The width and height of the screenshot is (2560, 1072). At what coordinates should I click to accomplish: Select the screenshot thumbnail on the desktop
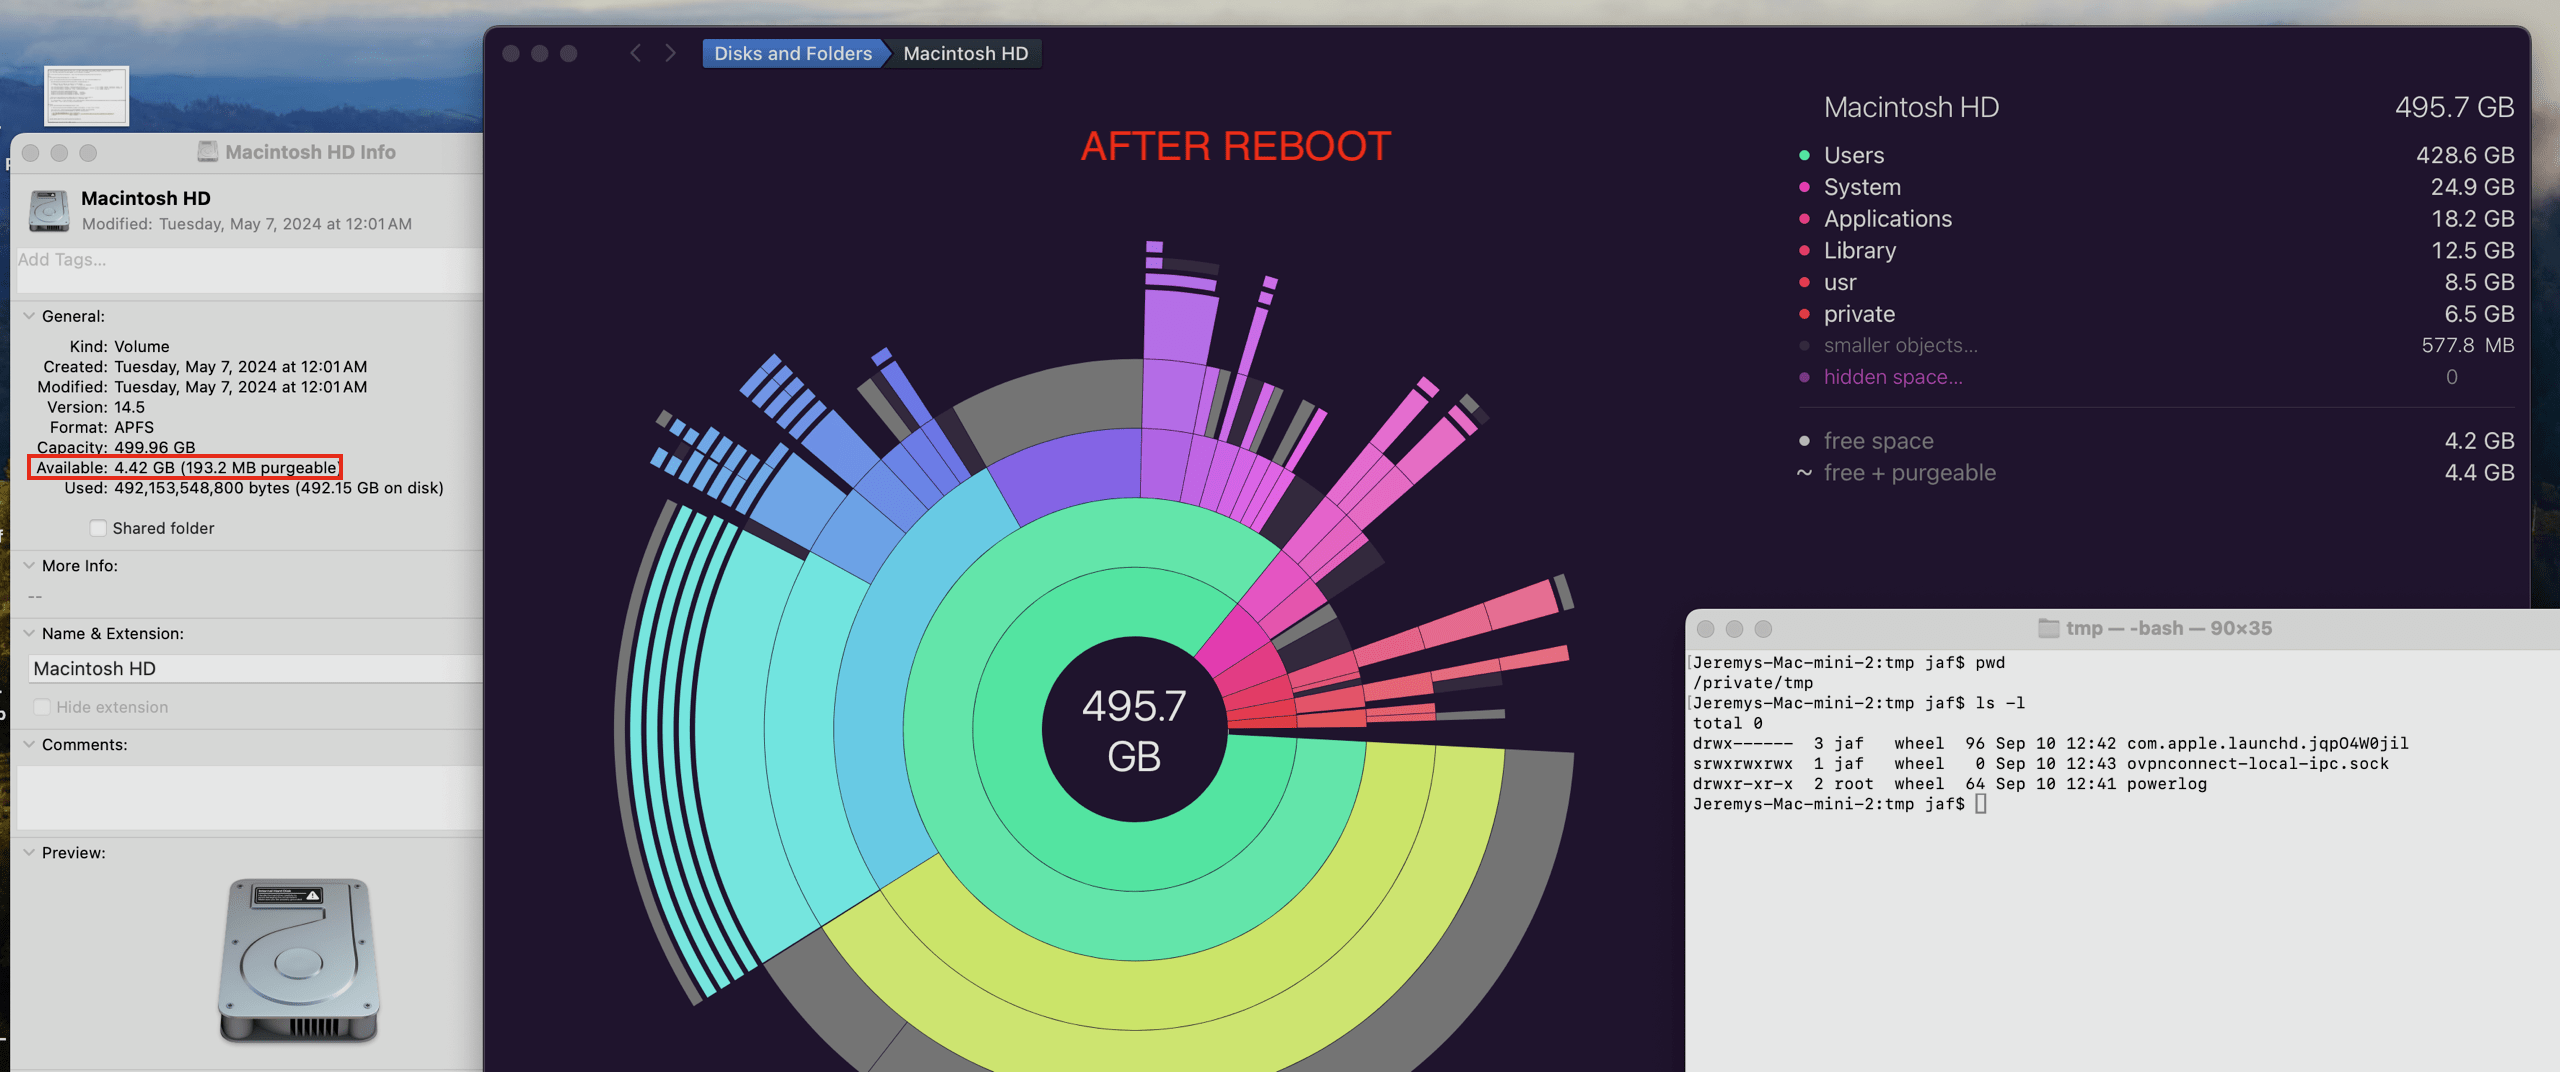[x=86, y=95]
